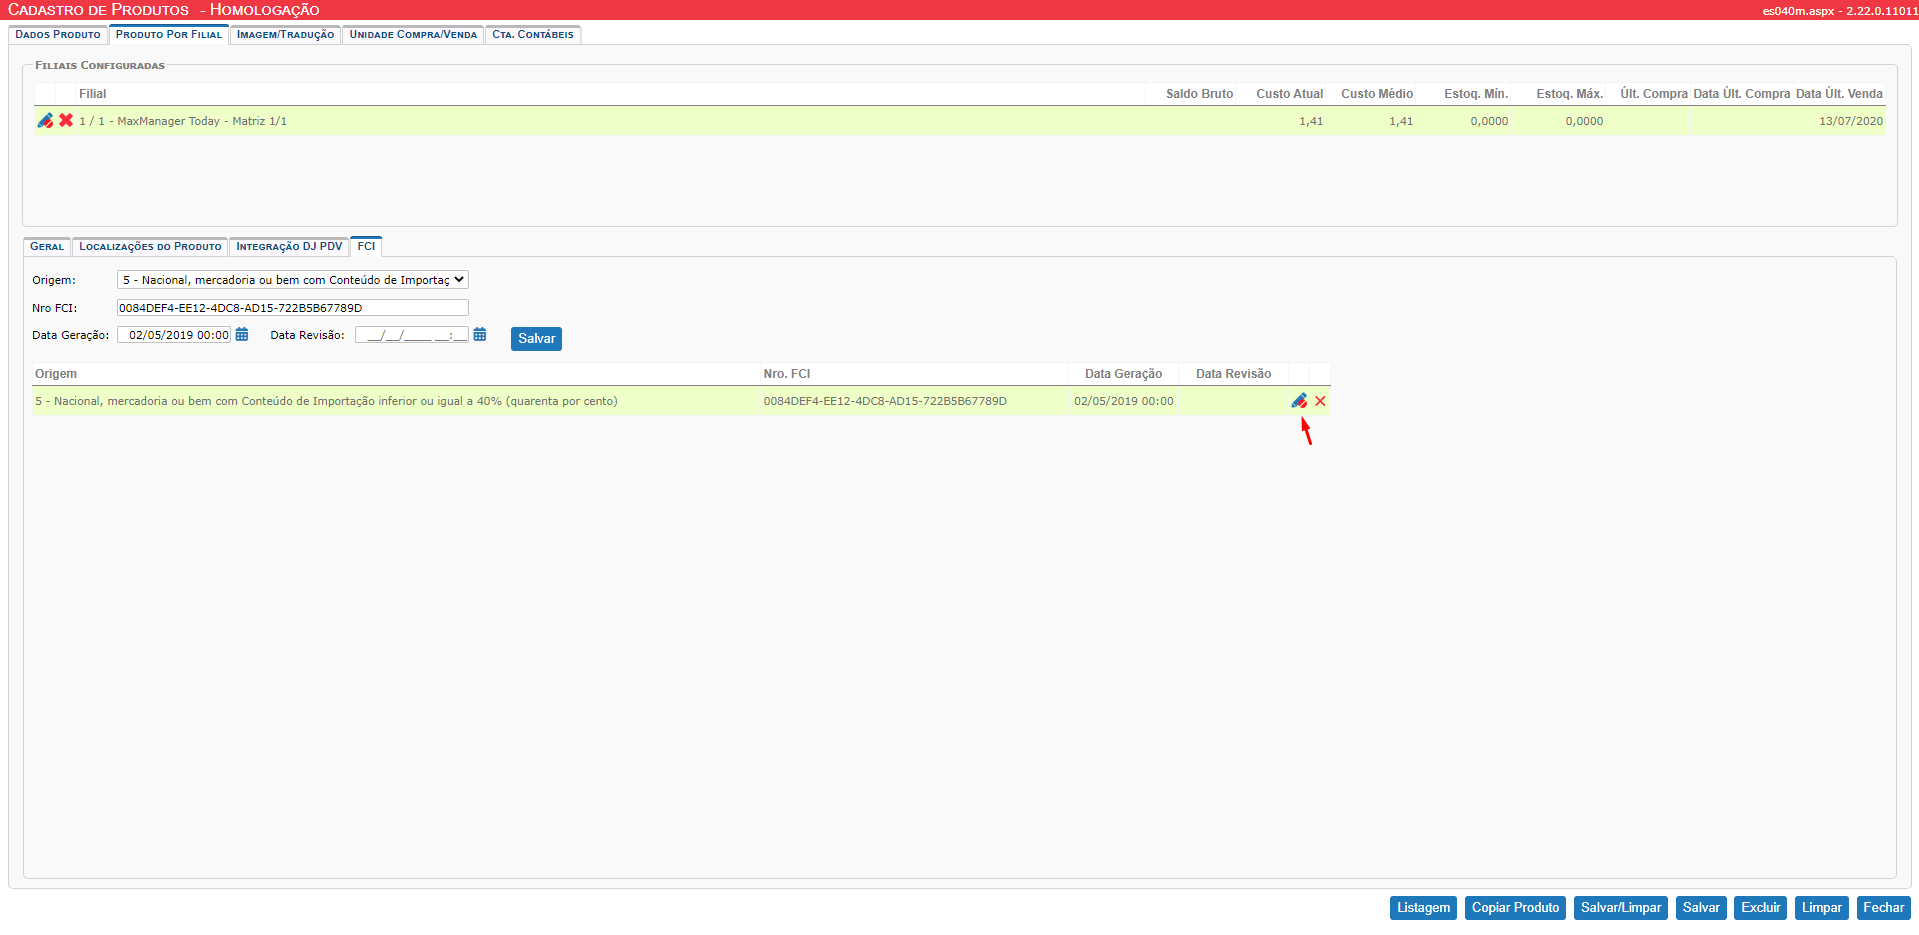Click the 13/07/2020 date cell
Screen dimensions: 1919x935
tap(1850, 121)
